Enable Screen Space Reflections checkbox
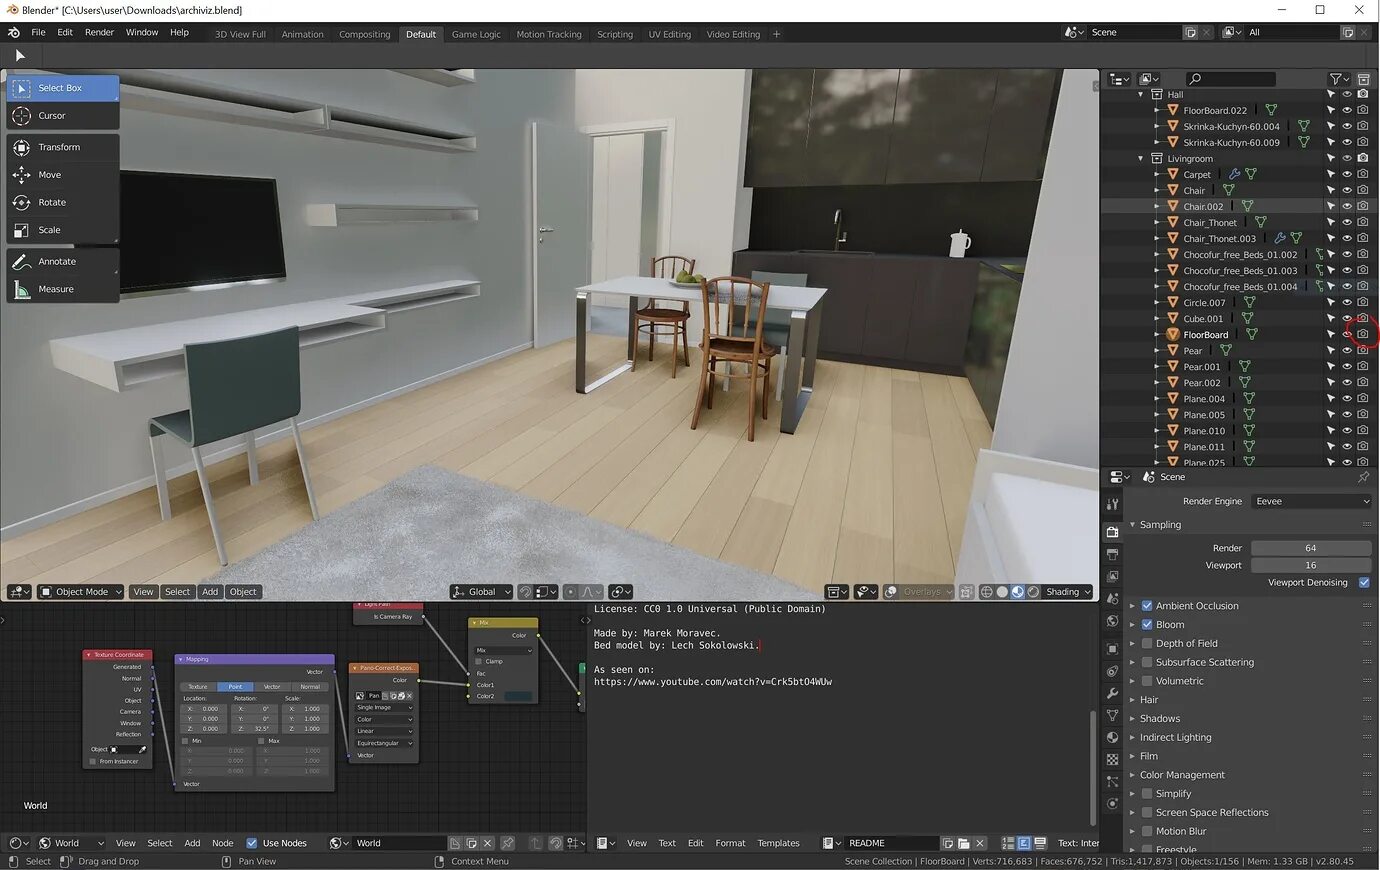The height and width of the screenshot is (870, 1380). click(x=1147, y=813)
